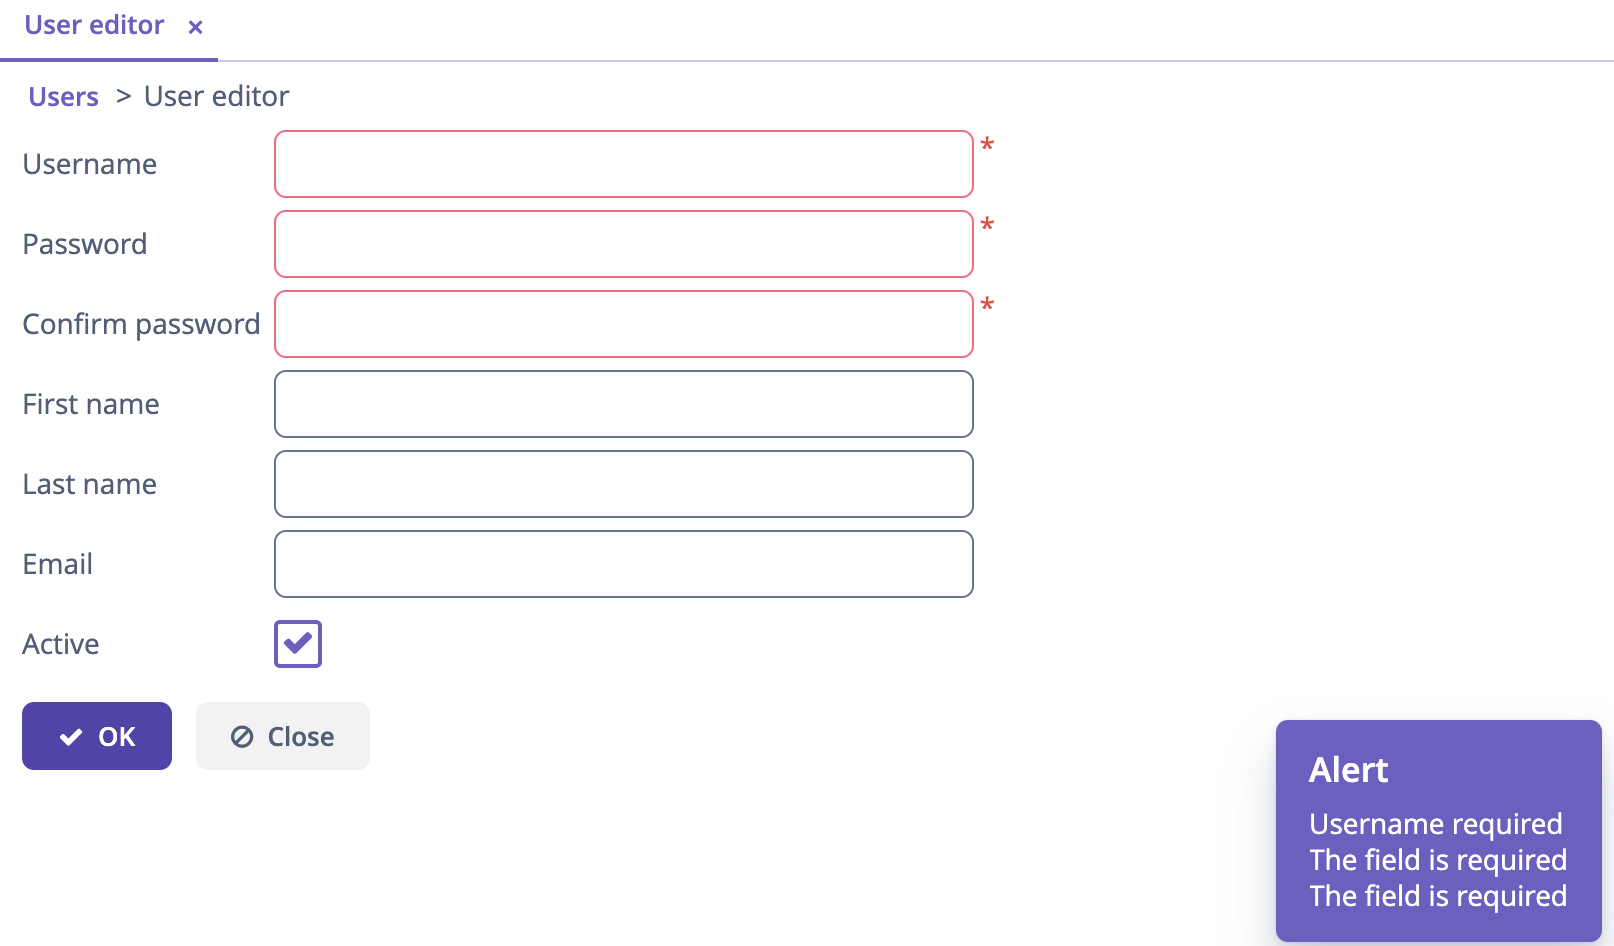Select the User editor breadcrumb label

click(216, 96)
